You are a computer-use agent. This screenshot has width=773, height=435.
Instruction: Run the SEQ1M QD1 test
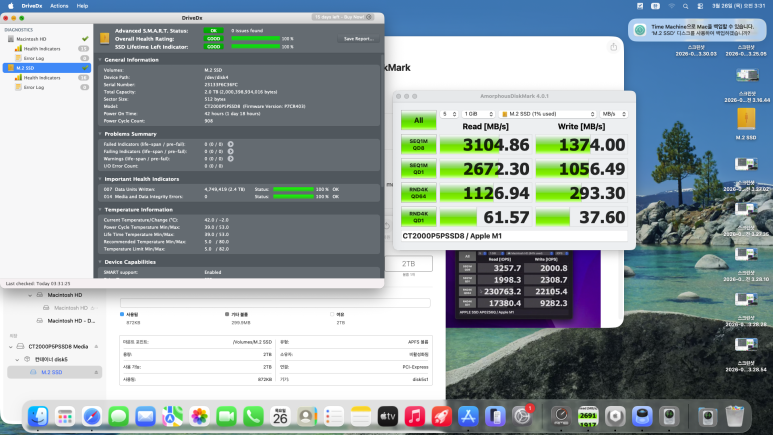coord(418,169)
